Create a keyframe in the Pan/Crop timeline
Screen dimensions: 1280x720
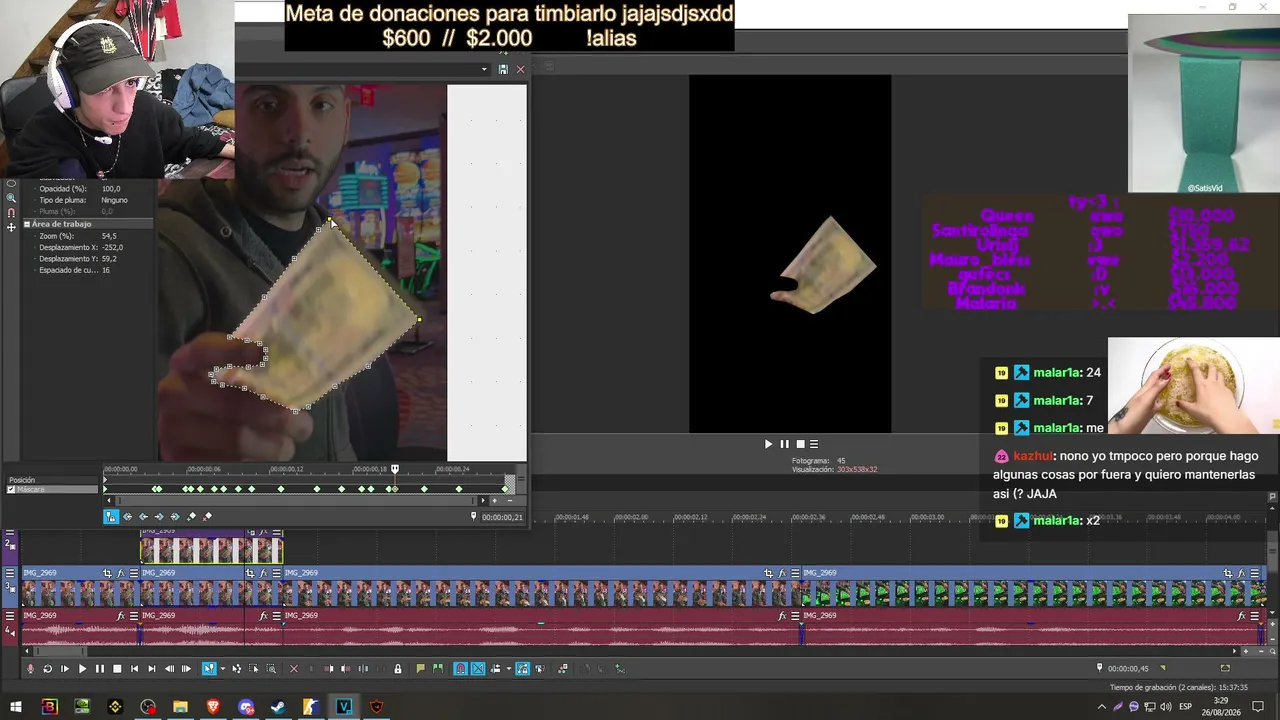(192, 517)
